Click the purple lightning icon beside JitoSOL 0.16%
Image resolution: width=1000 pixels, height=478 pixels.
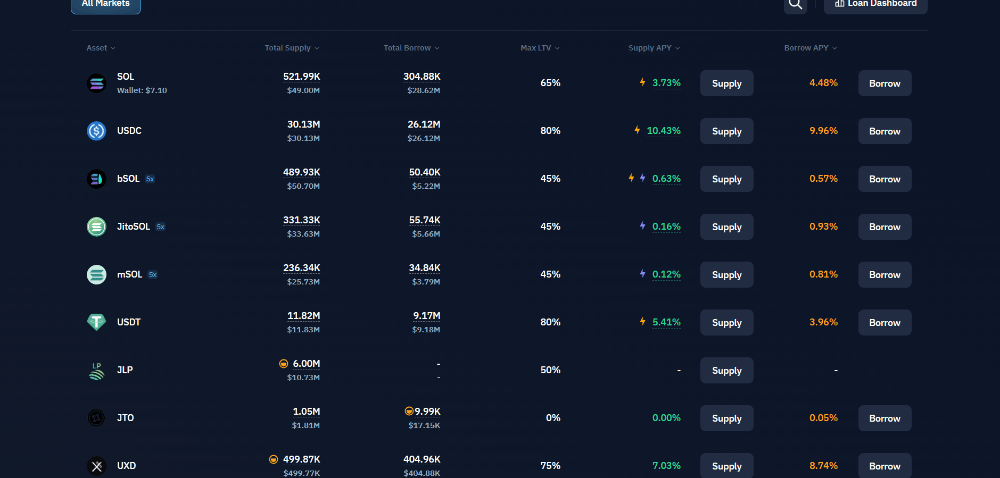coord(643,226)
